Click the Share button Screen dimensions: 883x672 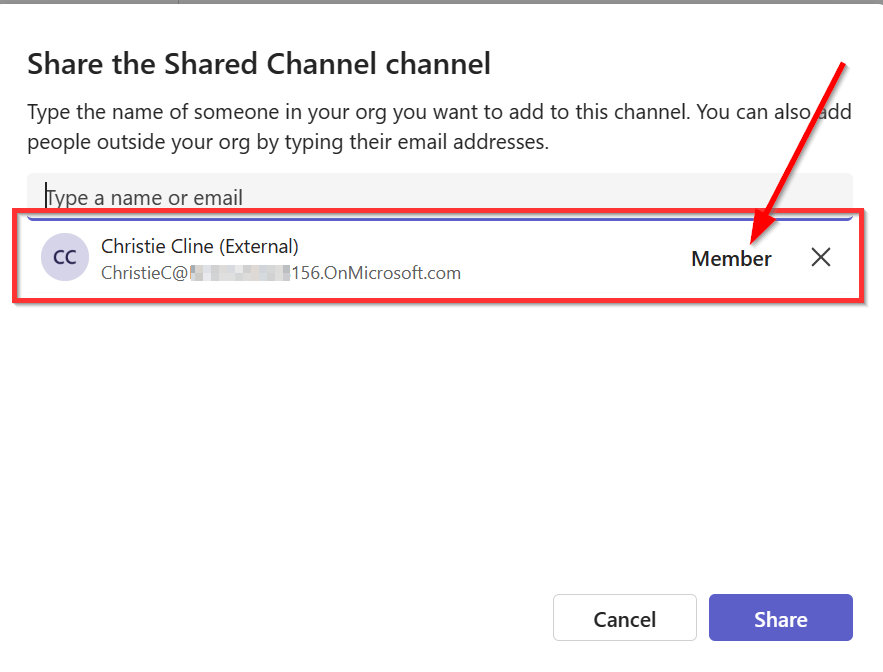pyautogui.click(x=780, y=619)
